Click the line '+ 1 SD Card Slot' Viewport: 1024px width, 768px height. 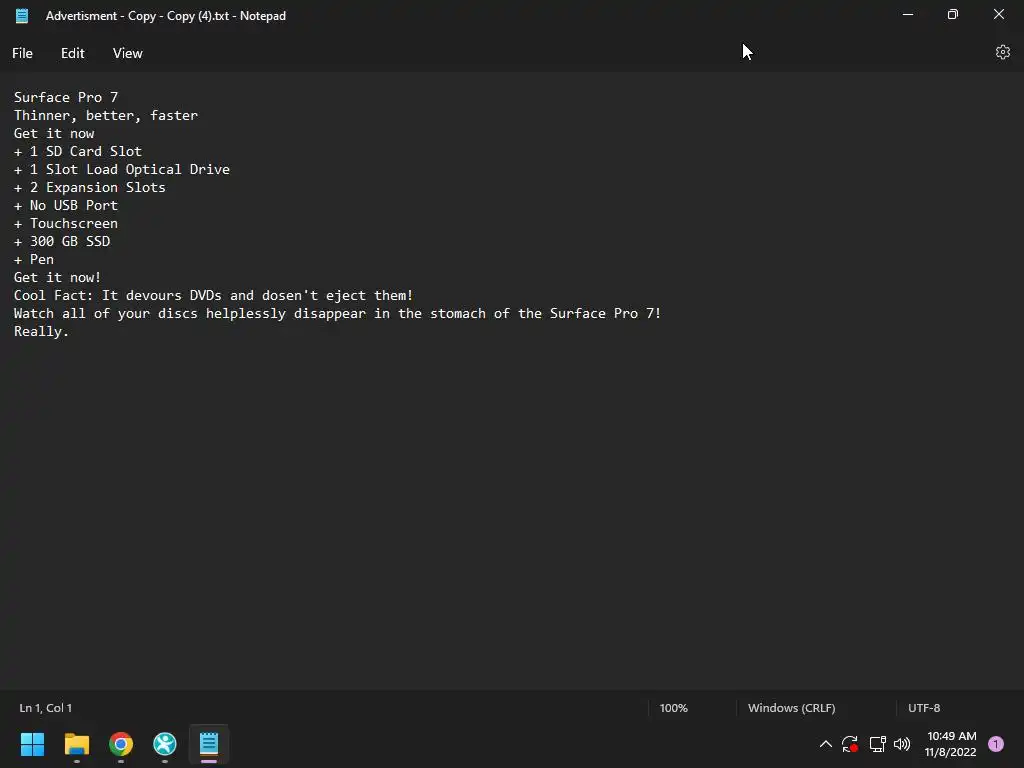click(x=78, y=152)
